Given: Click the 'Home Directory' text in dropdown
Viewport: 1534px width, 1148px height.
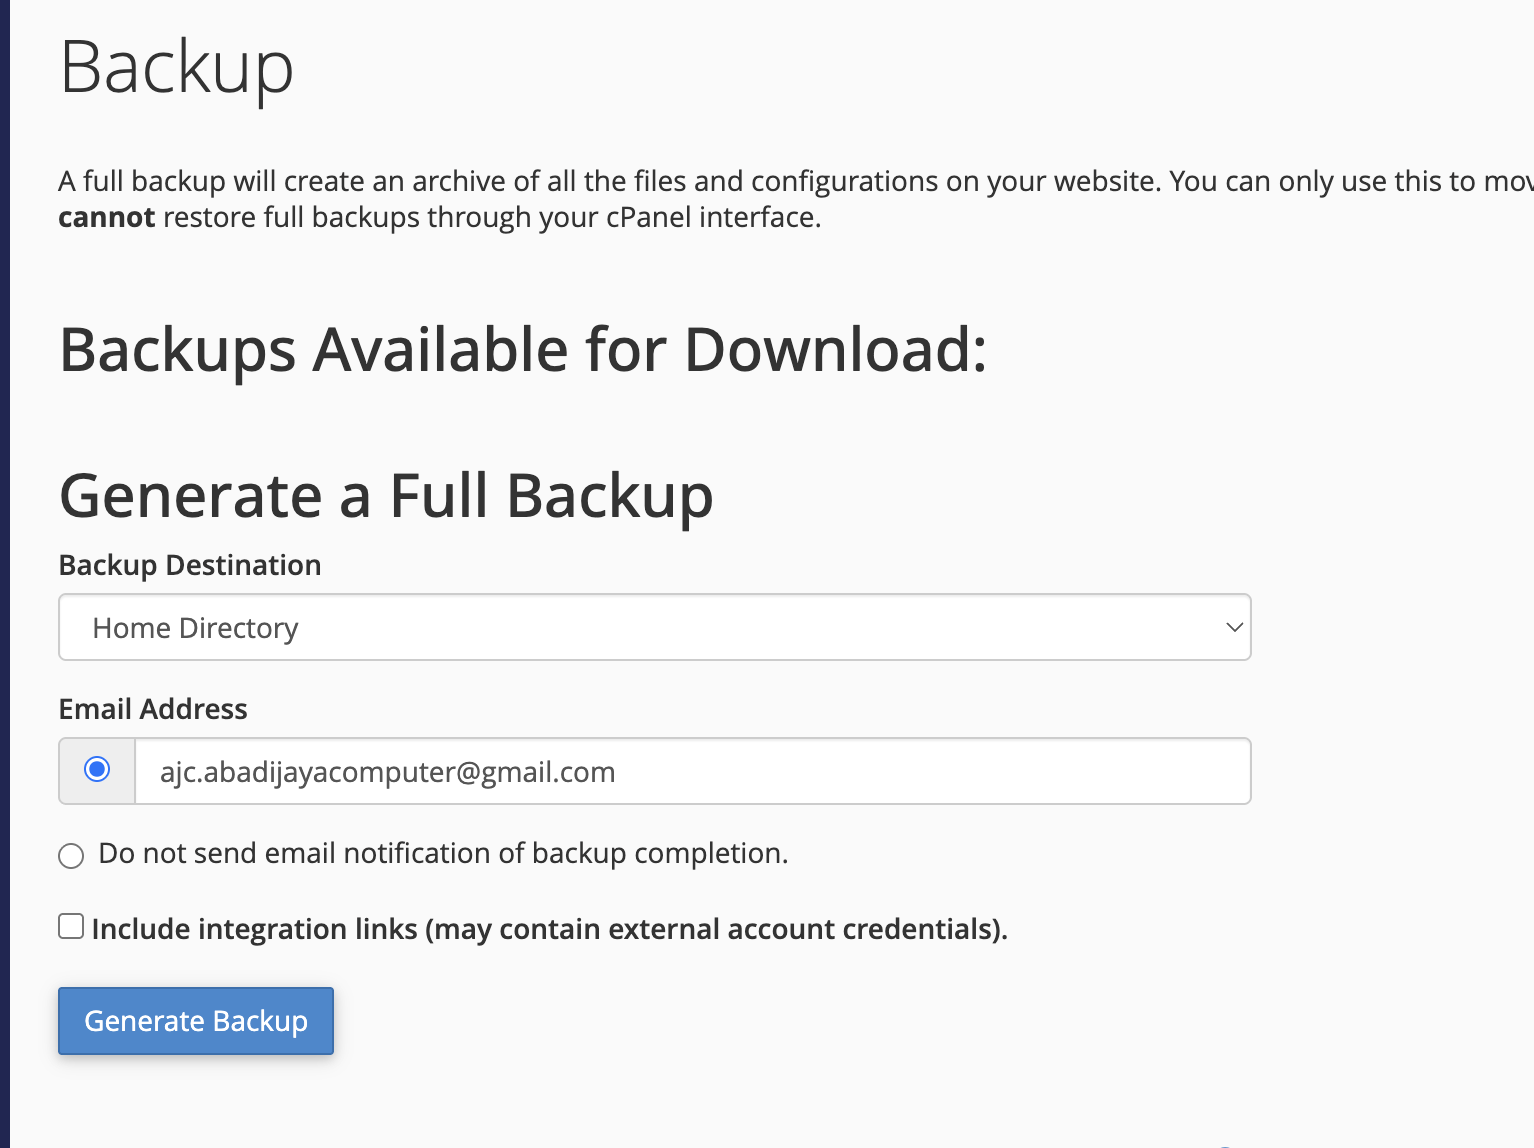Looking at the screenshot, I should pos(195,628).
